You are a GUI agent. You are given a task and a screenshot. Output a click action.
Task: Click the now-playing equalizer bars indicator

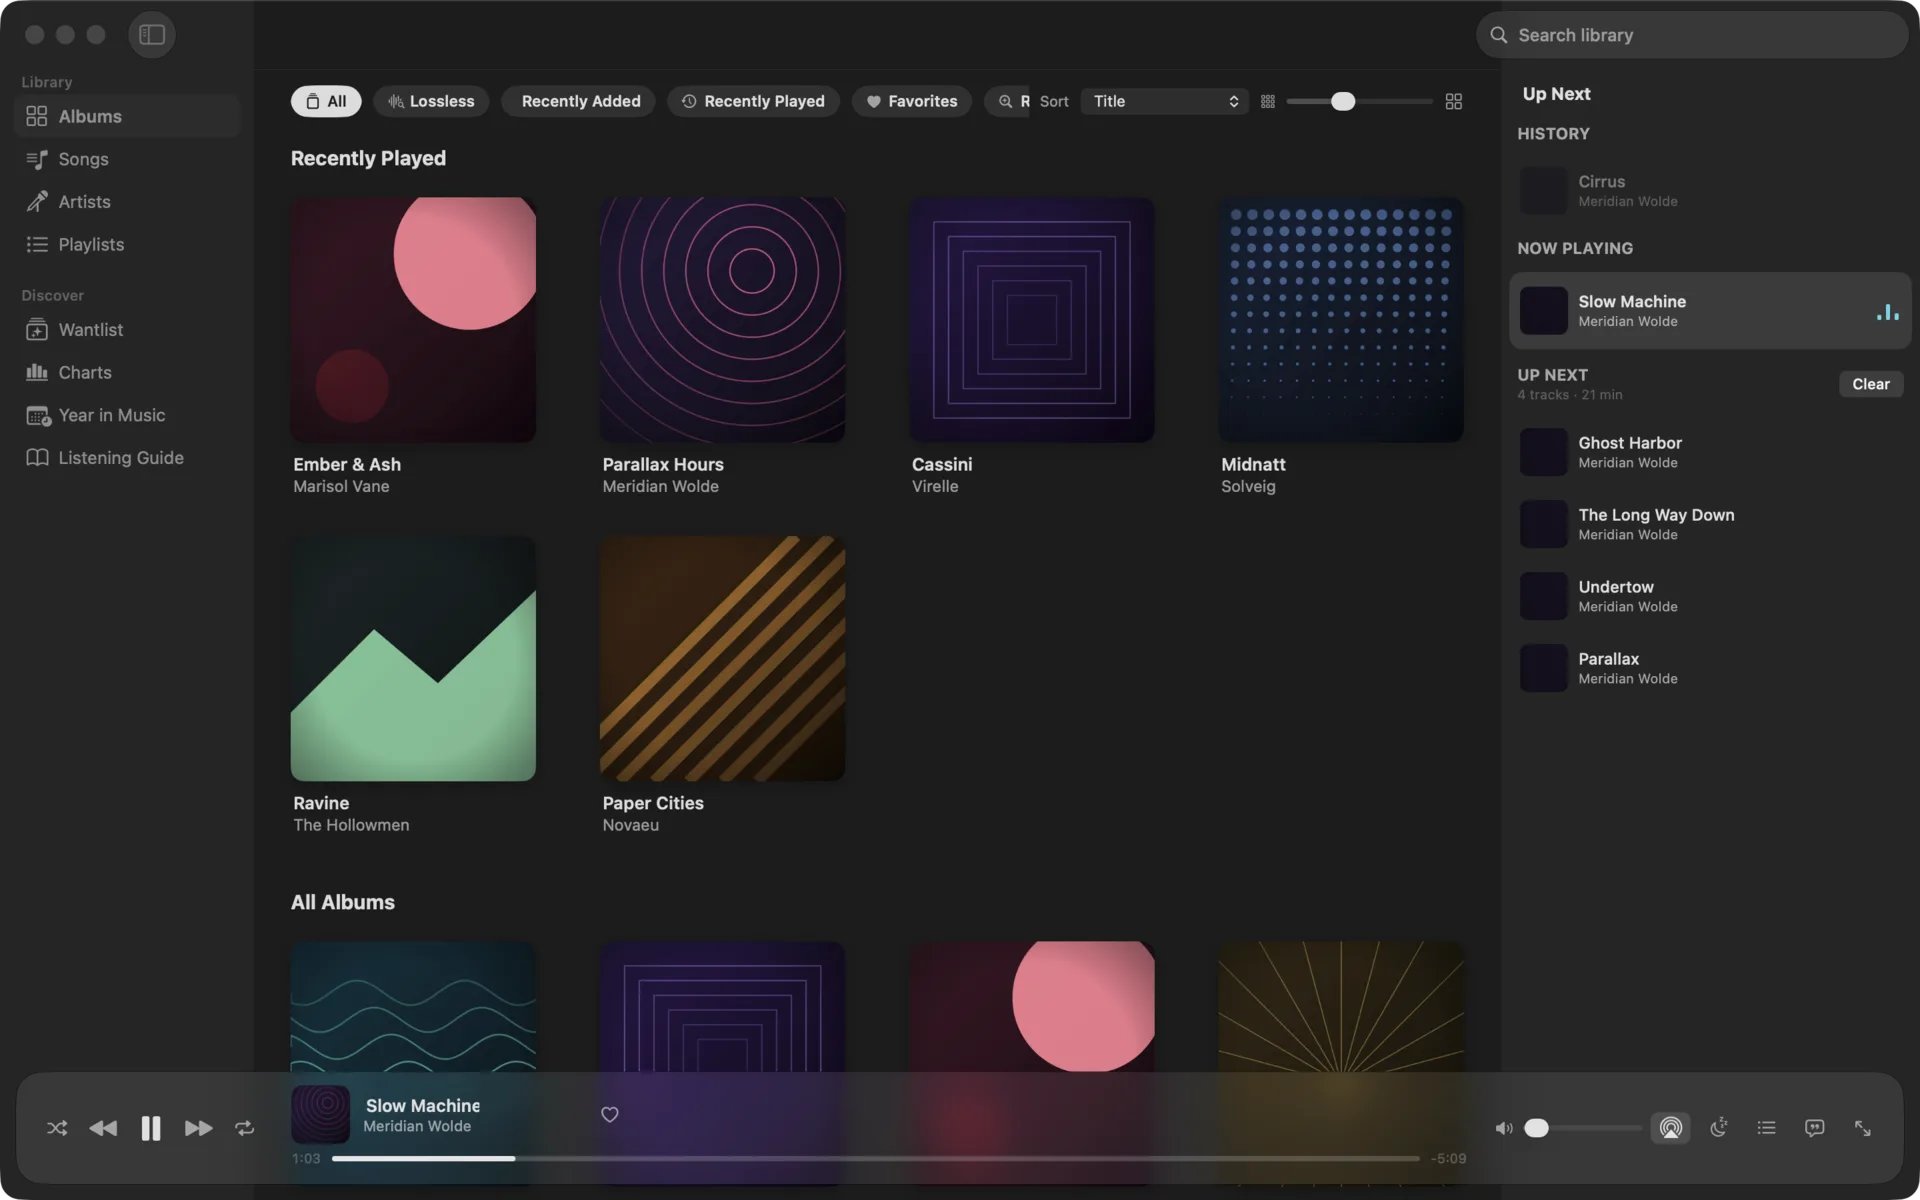1887,312
